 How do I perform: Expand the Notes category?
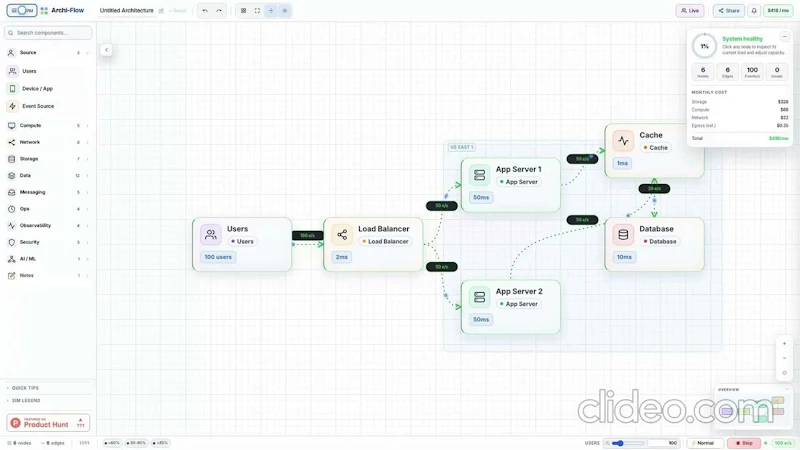(48, 276)
